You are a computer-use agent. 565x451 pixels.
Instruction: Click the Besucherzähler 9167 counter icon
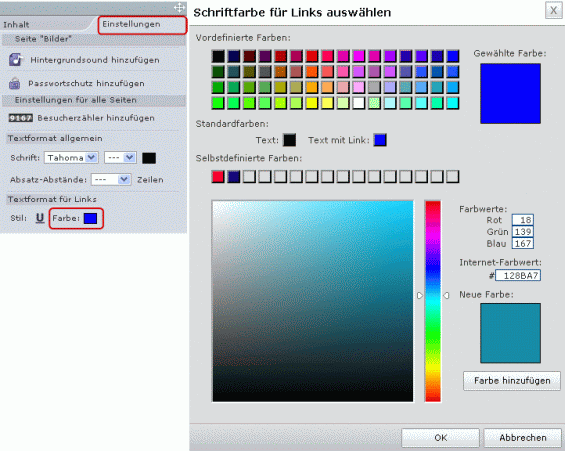21,118
